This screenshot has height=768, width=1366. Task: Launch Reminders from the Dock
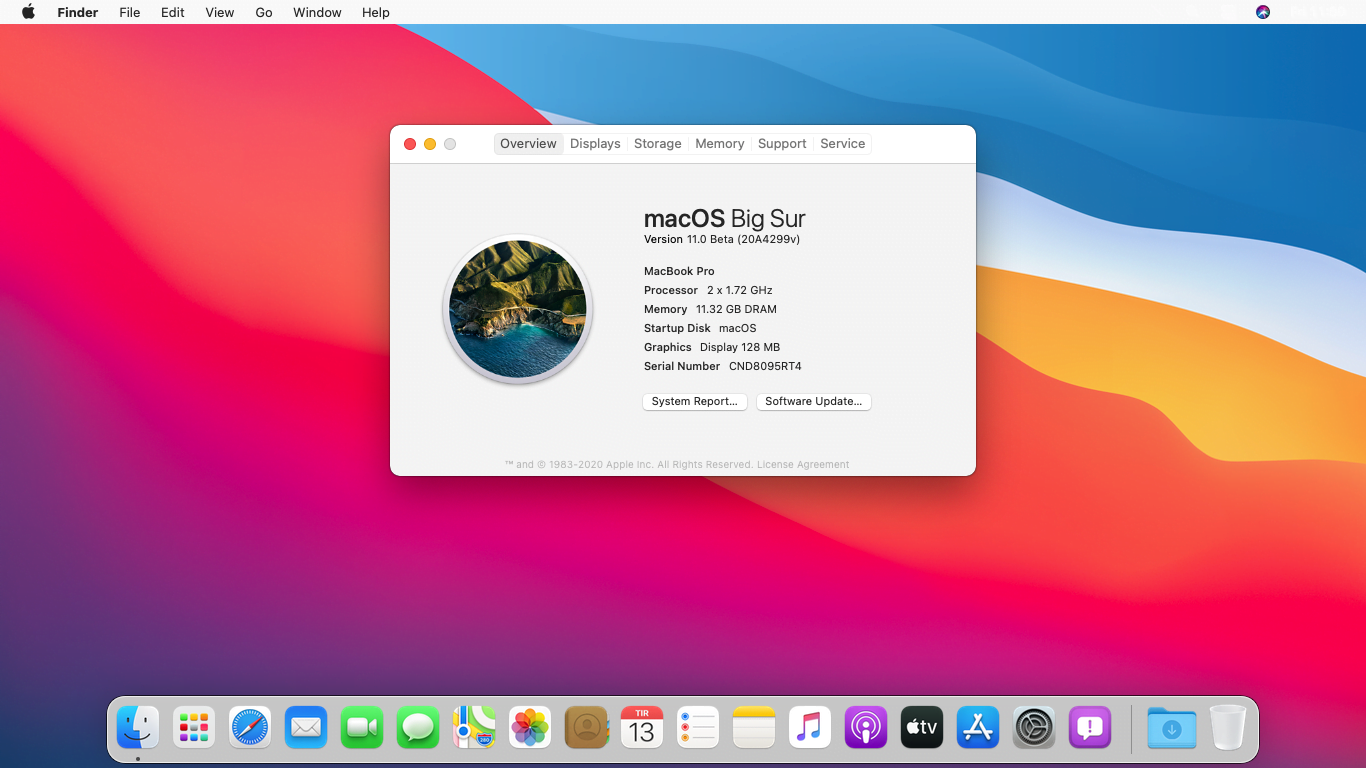pyautogui.click(x=698, y=727)
